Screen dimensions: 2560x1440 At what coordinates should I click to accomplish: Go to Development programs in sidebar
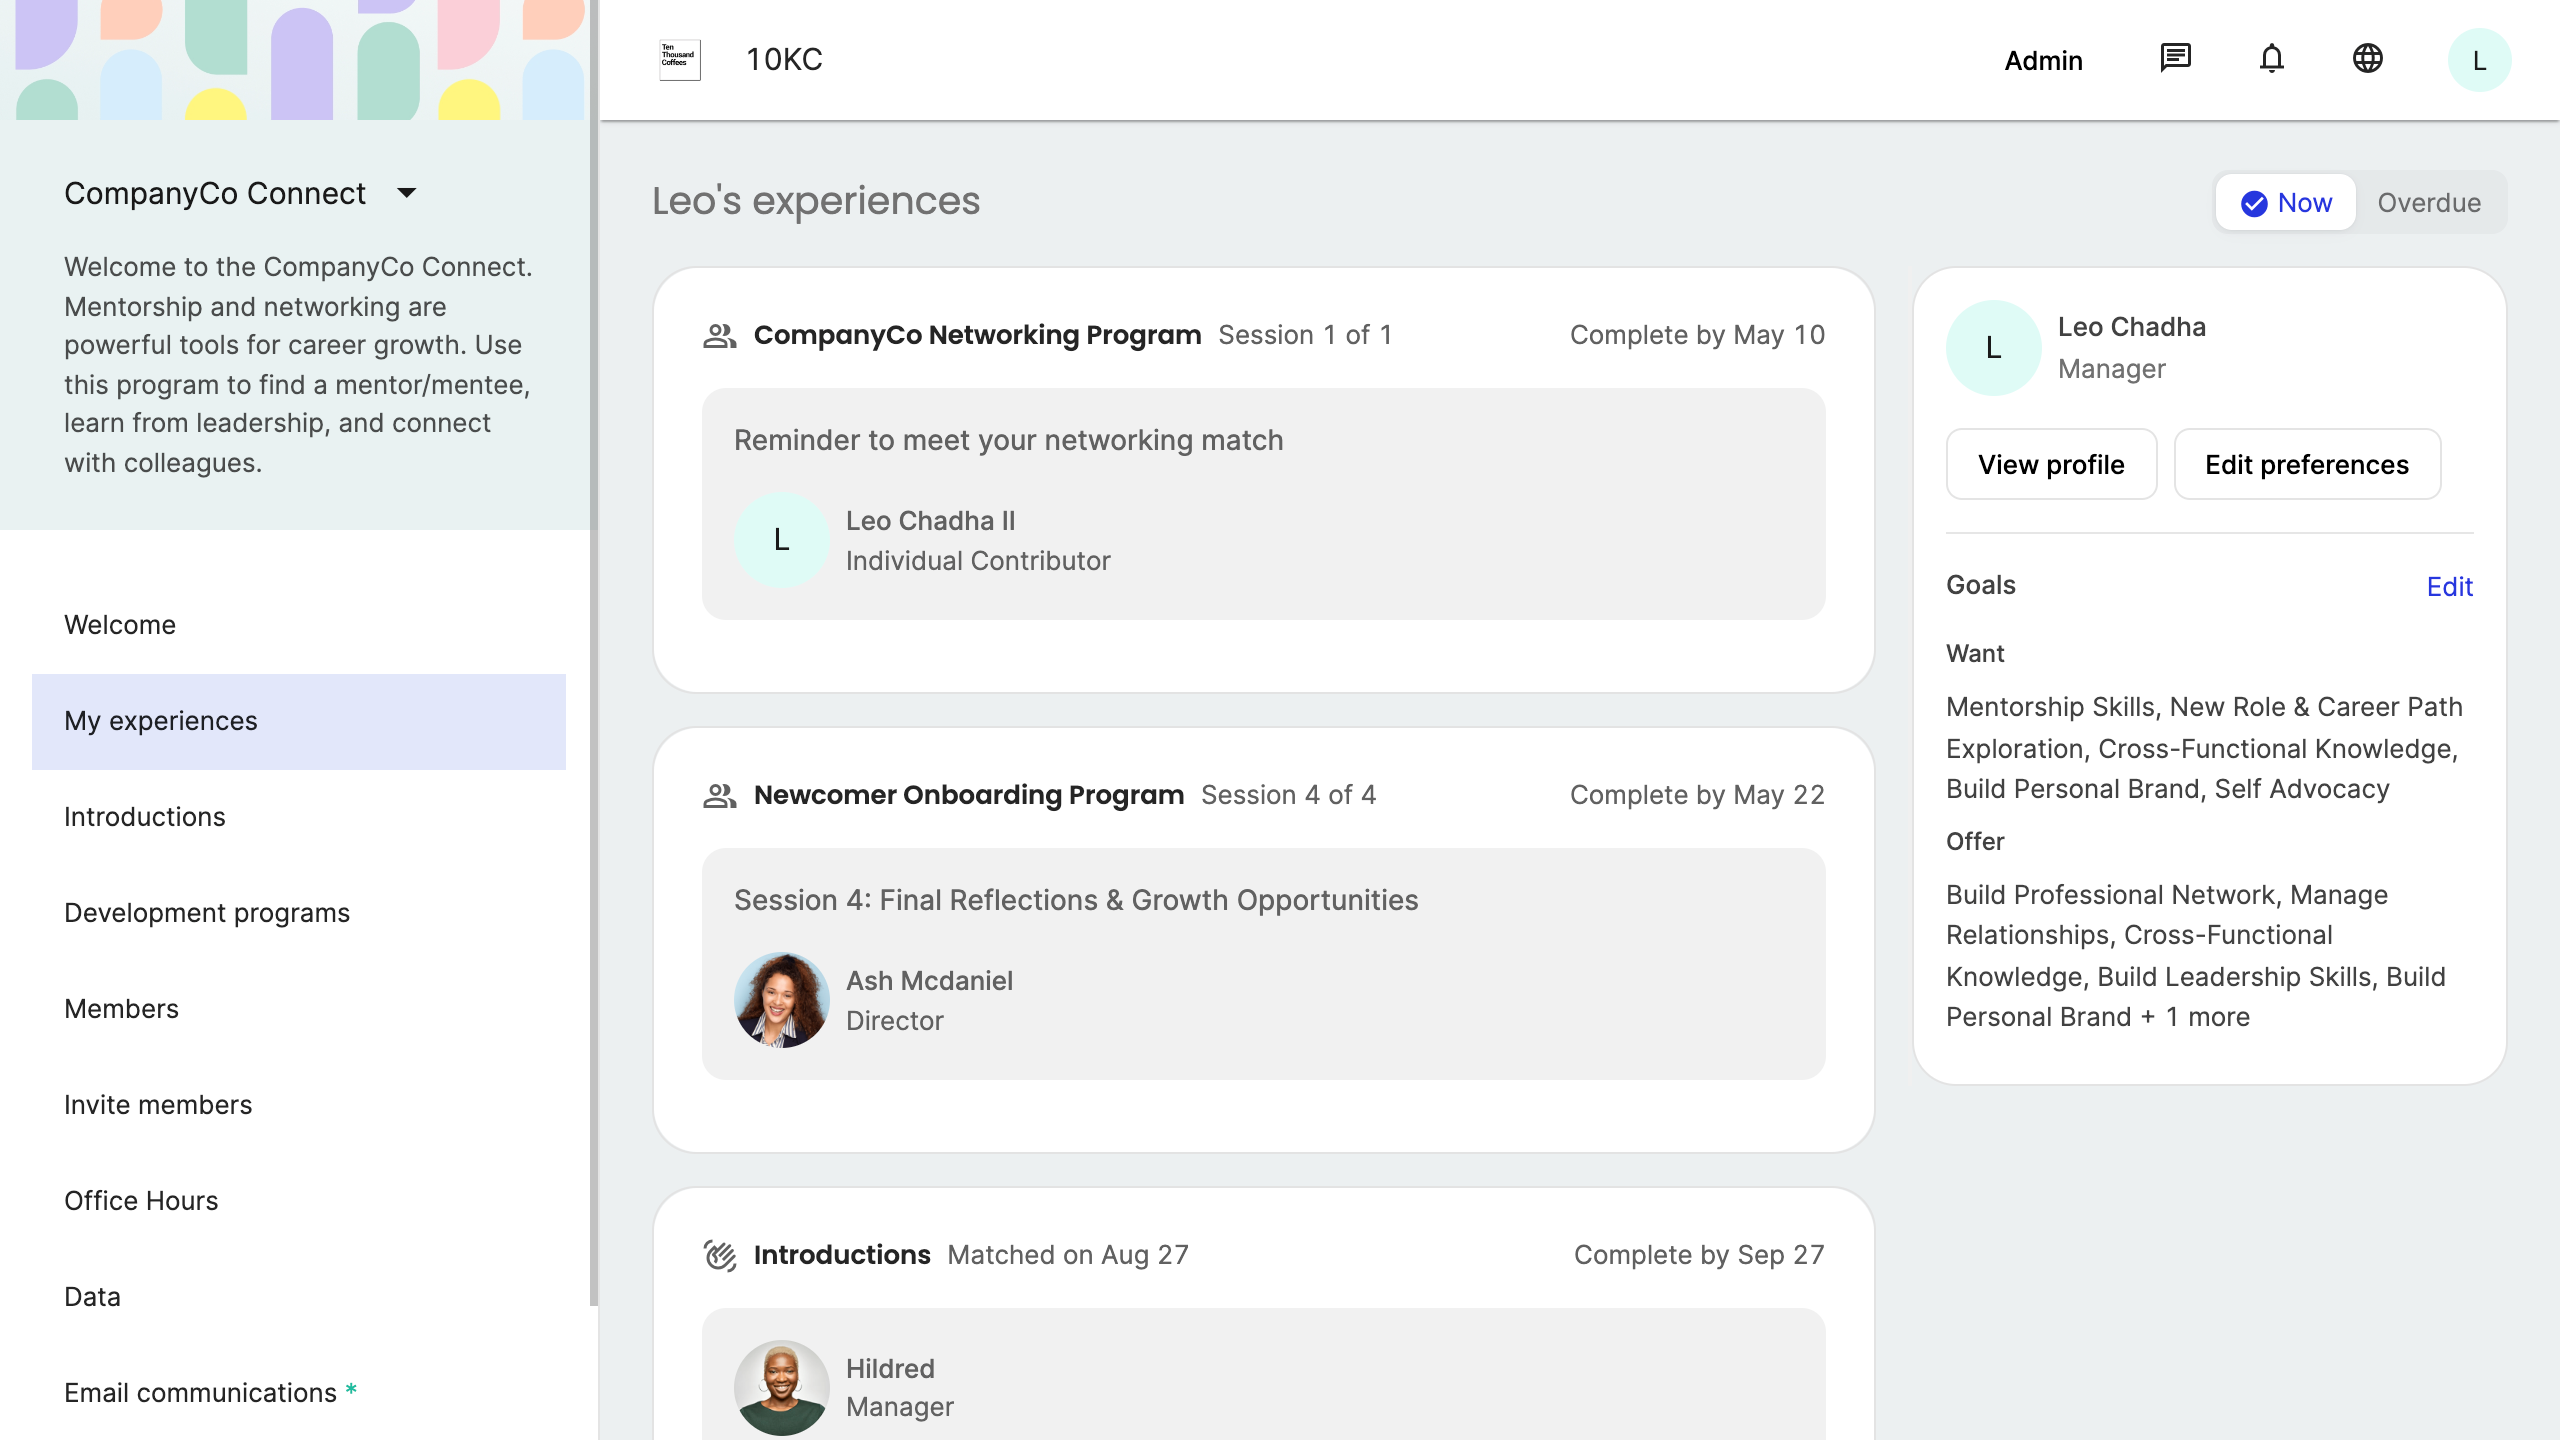tap(207, 913)
